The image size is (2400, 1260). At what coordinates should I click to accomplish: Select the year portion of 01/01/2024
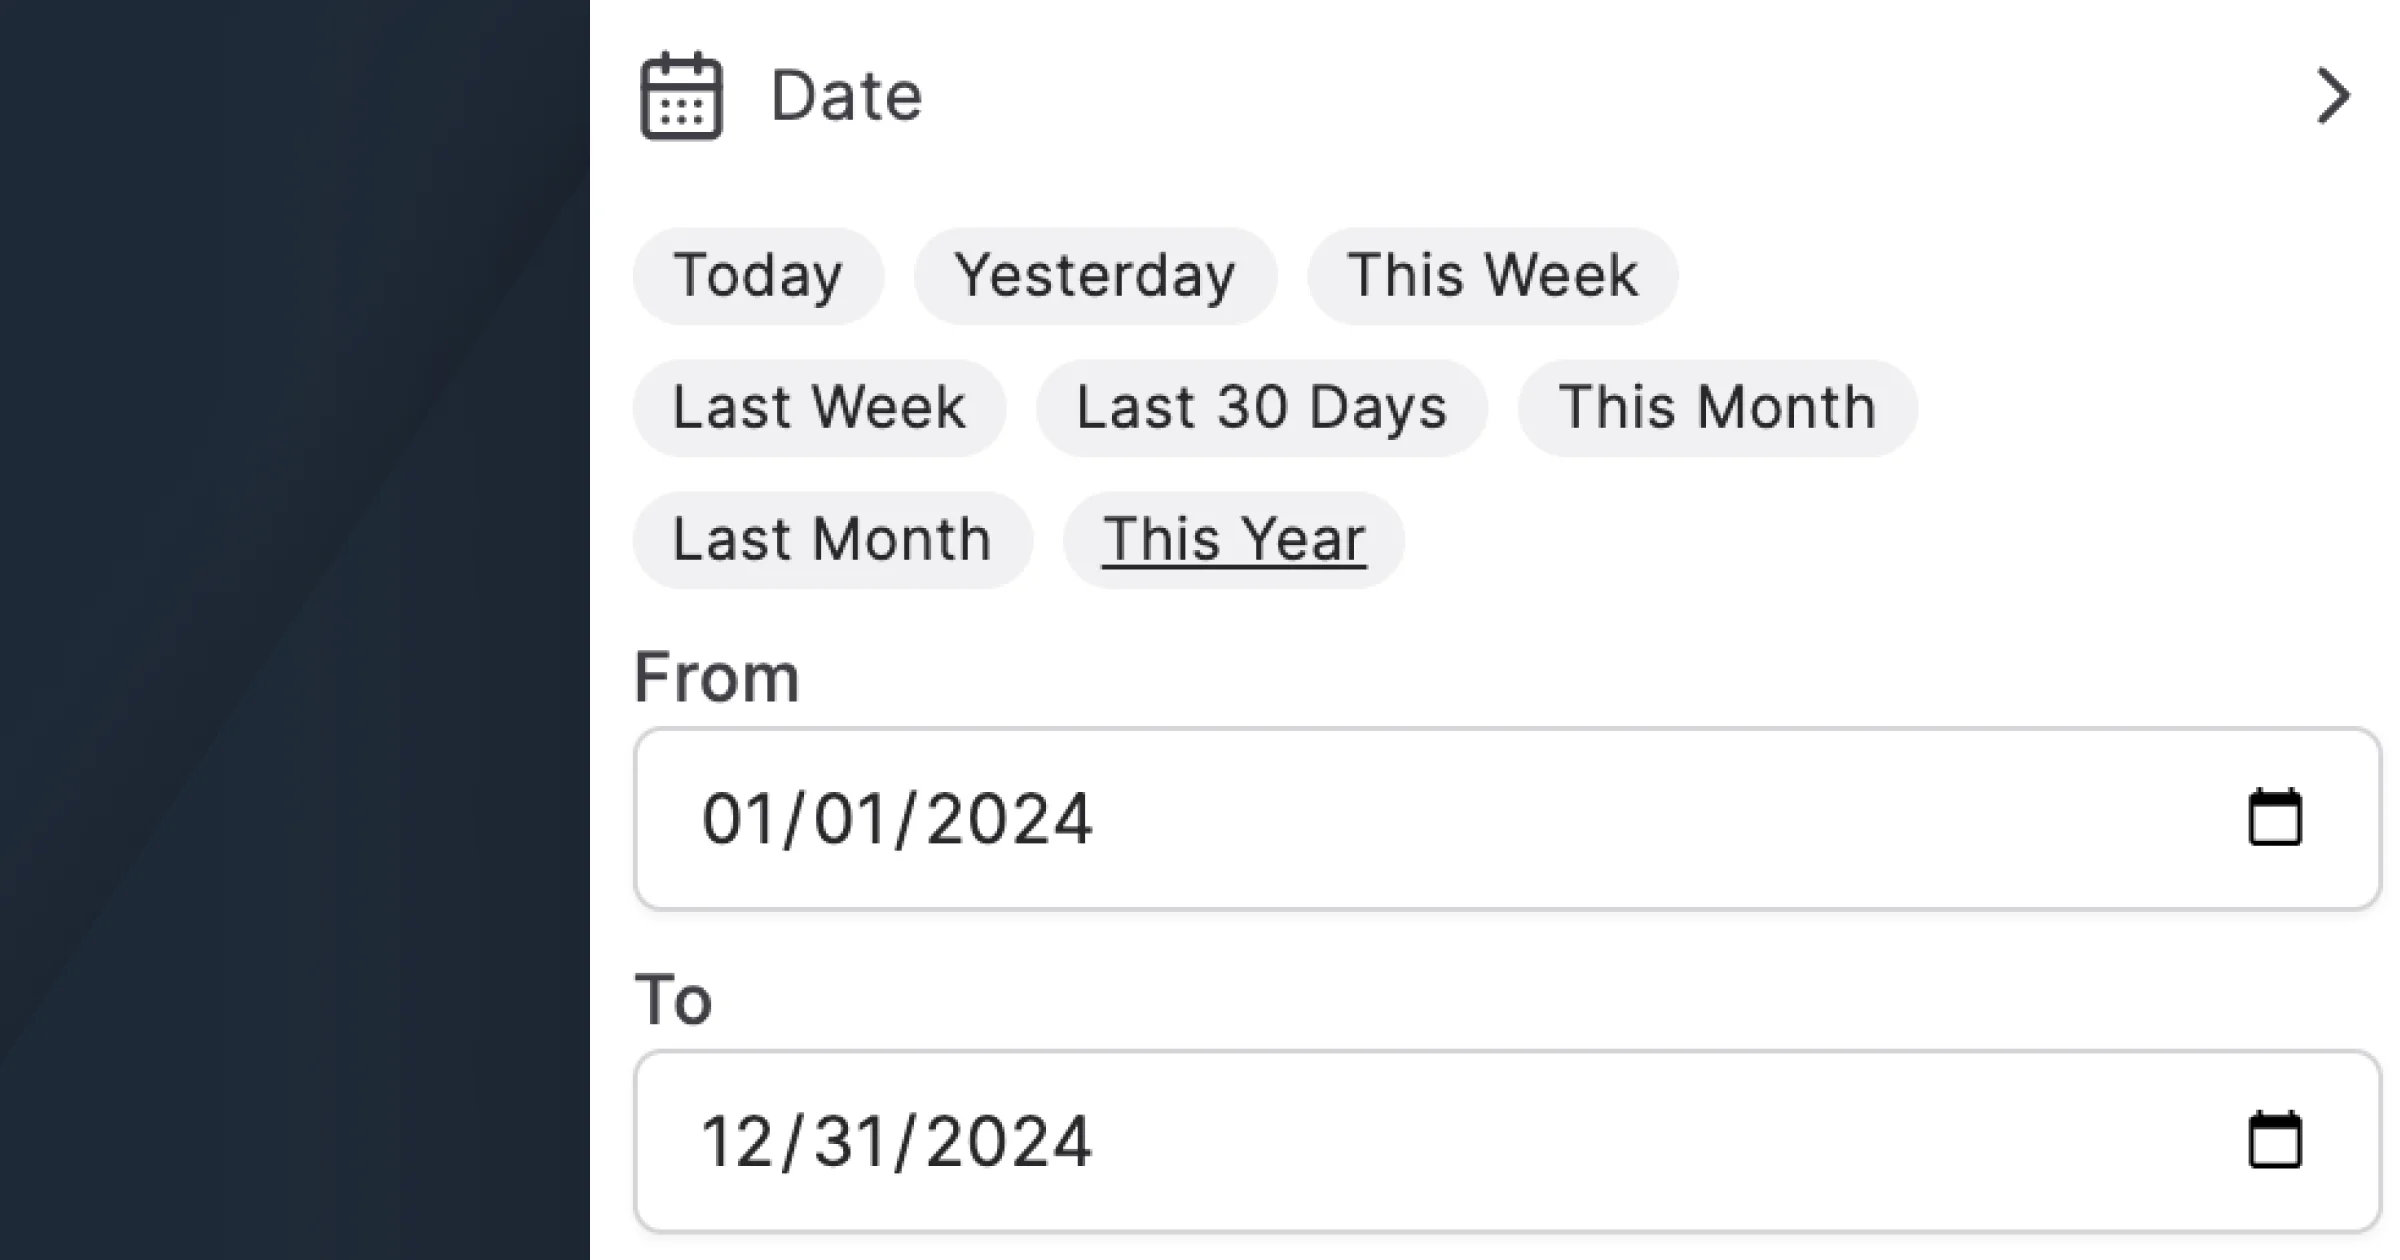click(x=1010, y=818)
